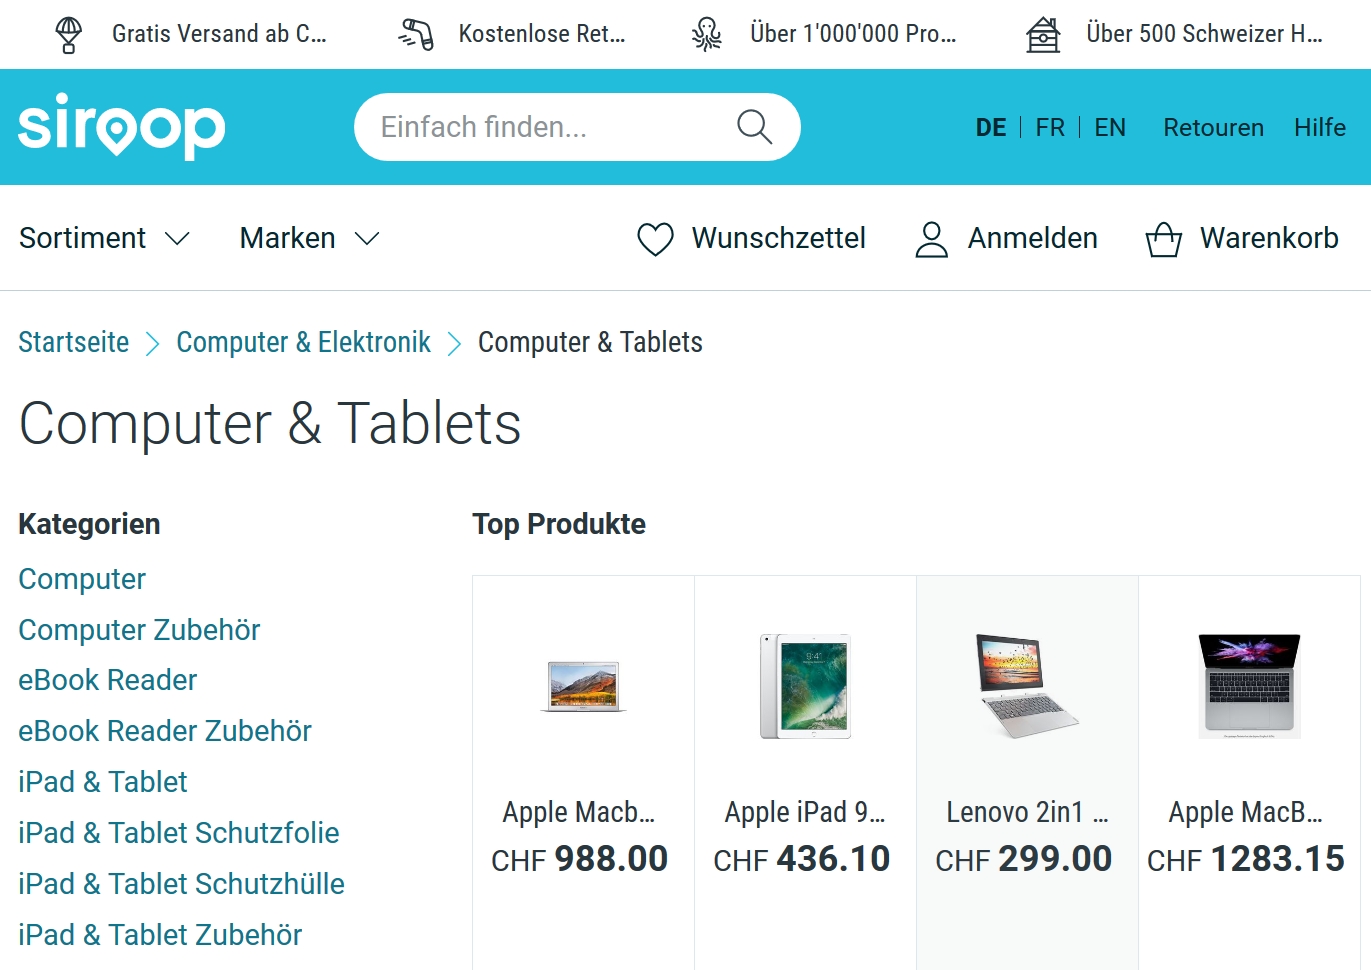The width and height of the screenshot is (1371, 970).
Task: Switch language to FR
Action: point(1050,127)
